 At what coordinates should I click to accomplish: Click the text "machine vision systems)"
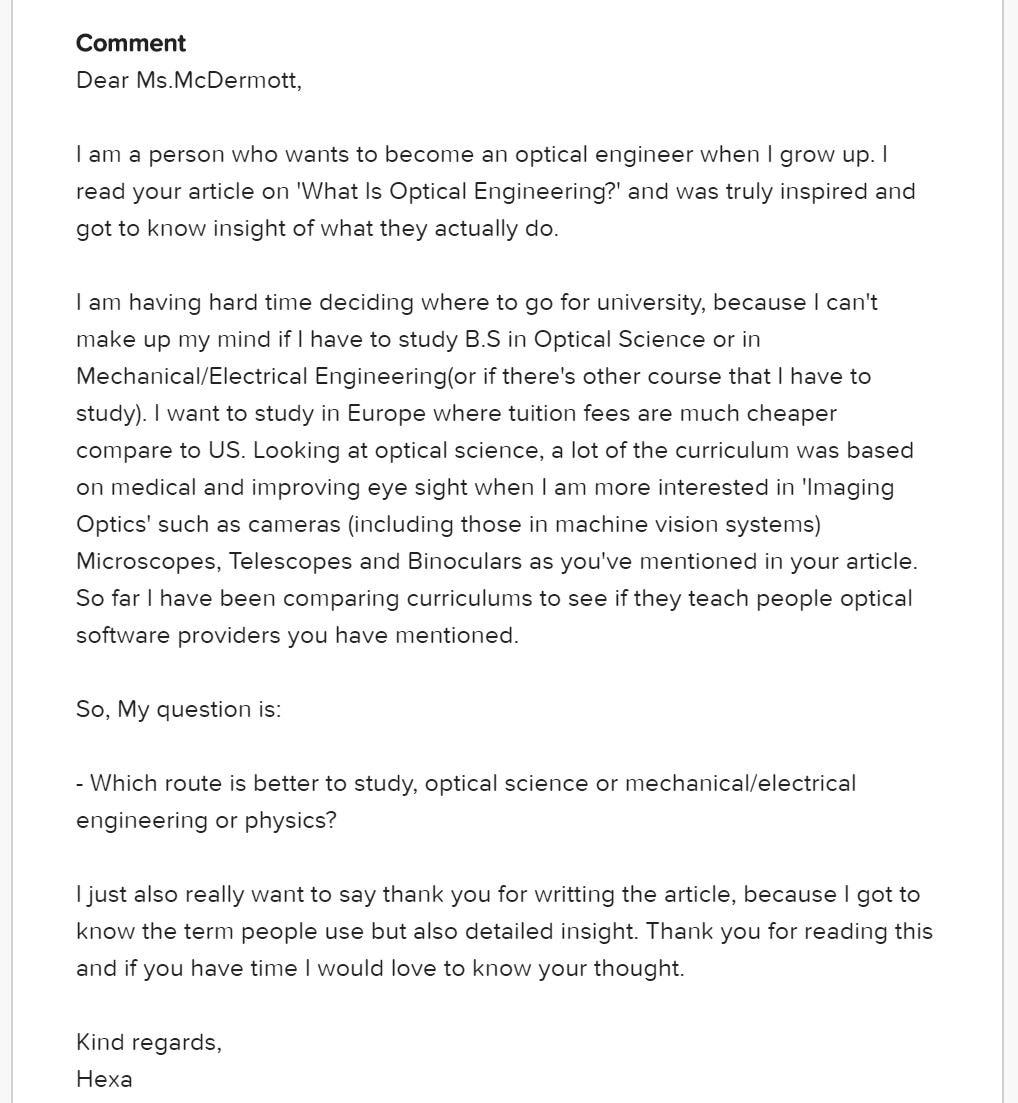coord(688,524)
